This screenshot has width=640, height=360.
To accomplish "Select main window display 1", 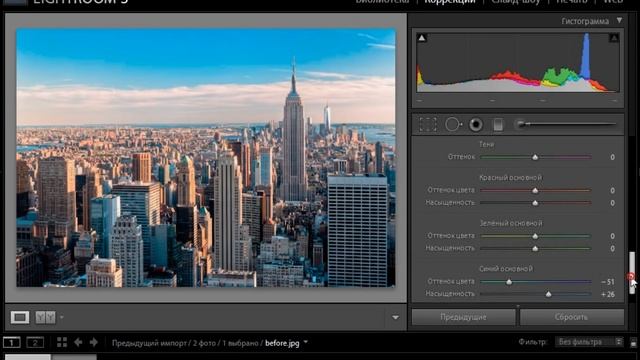I will pyautogui.click(x=11, y=342).
